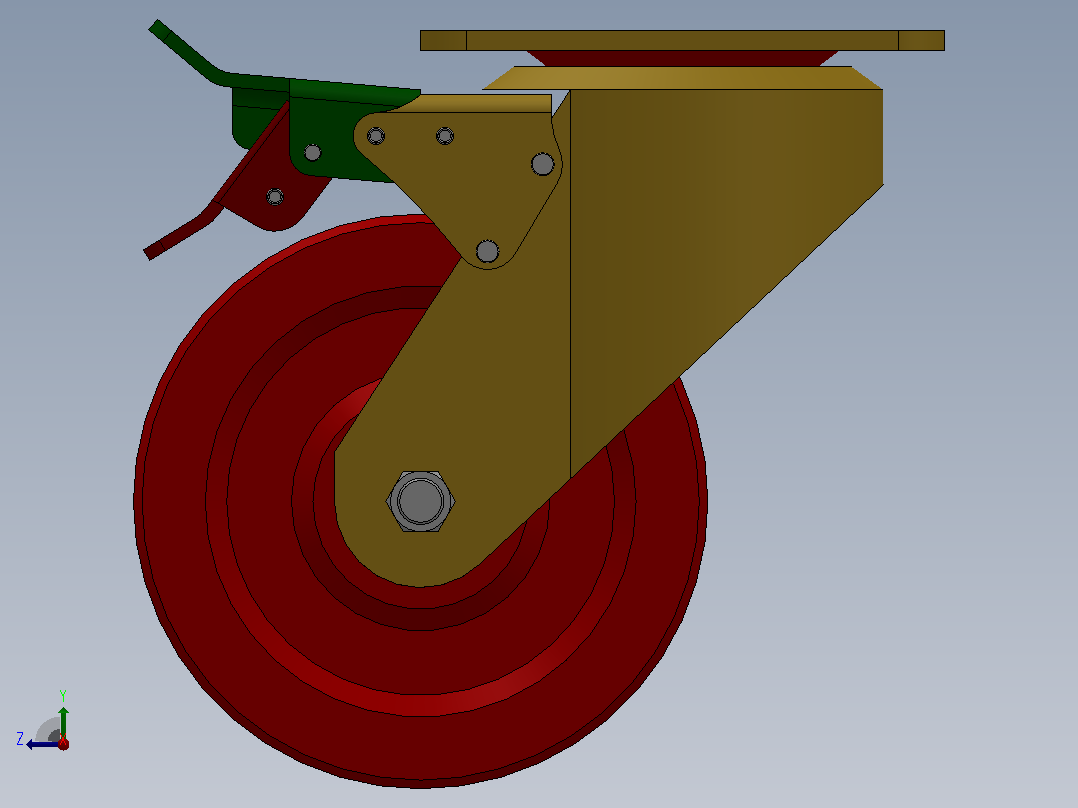Viewport: 1078px width, 808px height.
Task: Select the bolt on dark red pedal
Action: (x=275, y=197)
